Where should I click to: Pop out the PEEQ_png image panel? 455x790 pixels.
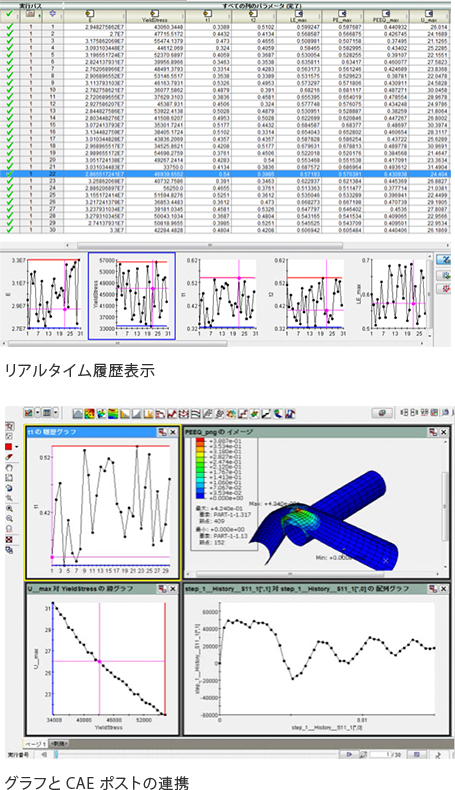[x=433, y=432]
